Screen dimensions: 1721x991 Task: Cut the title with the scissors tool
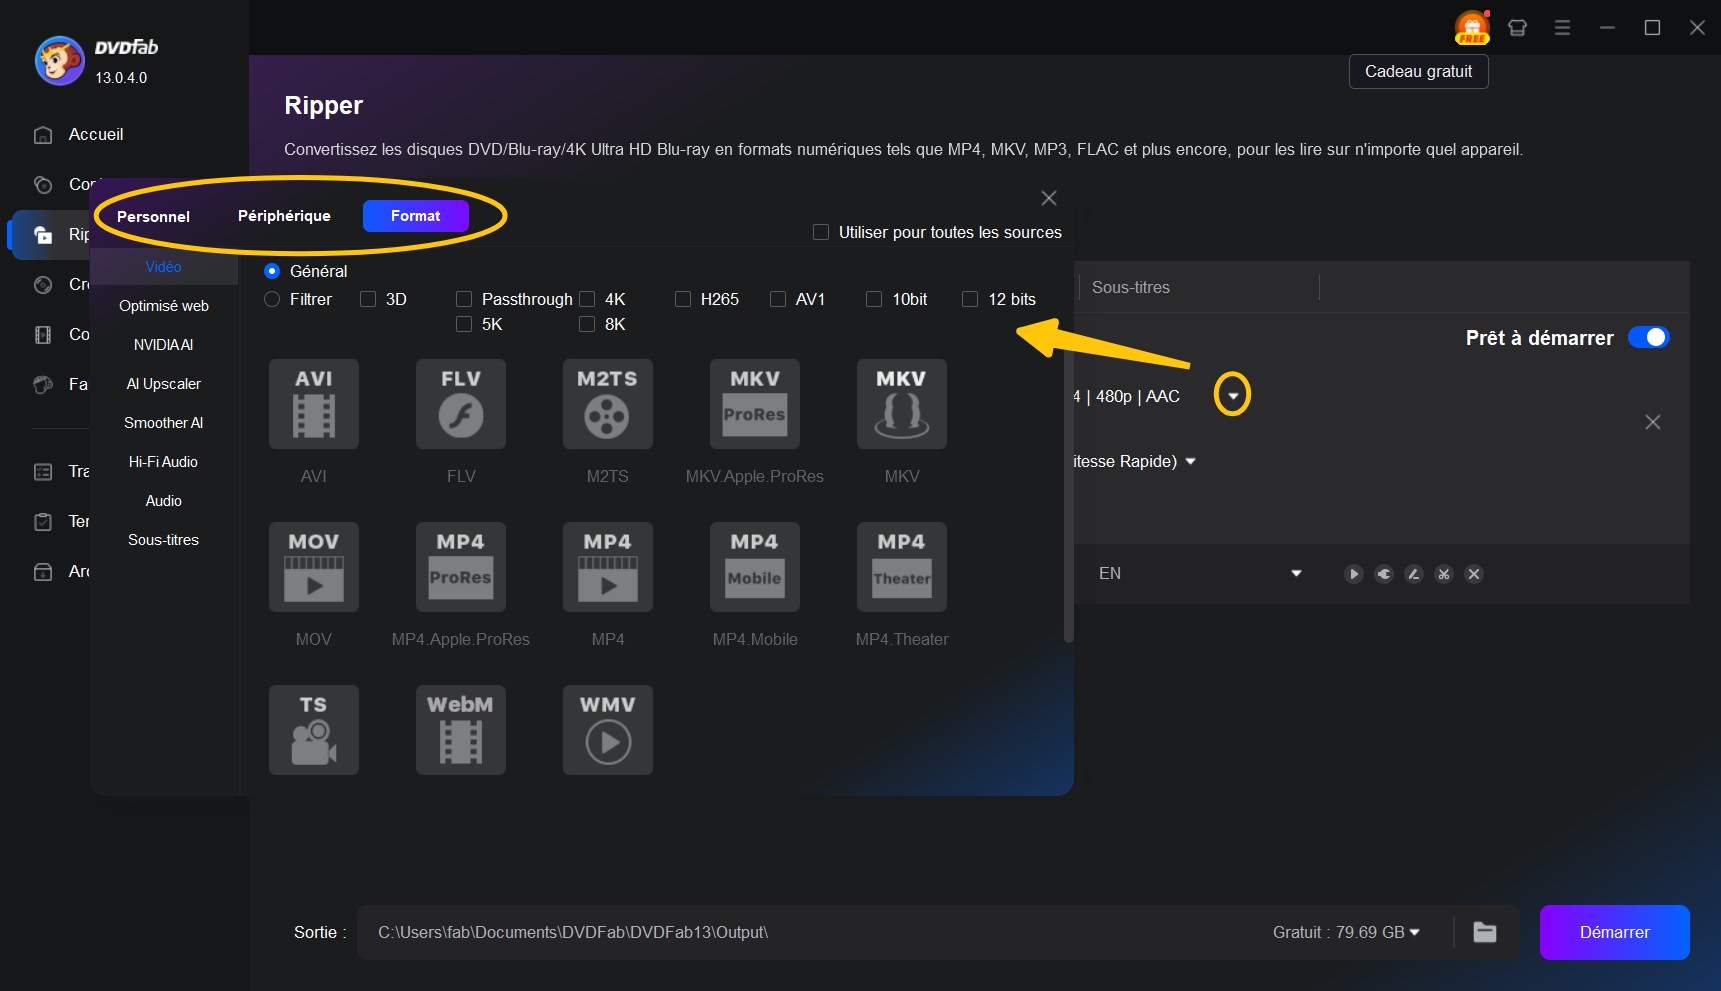tap(1444, 574)
